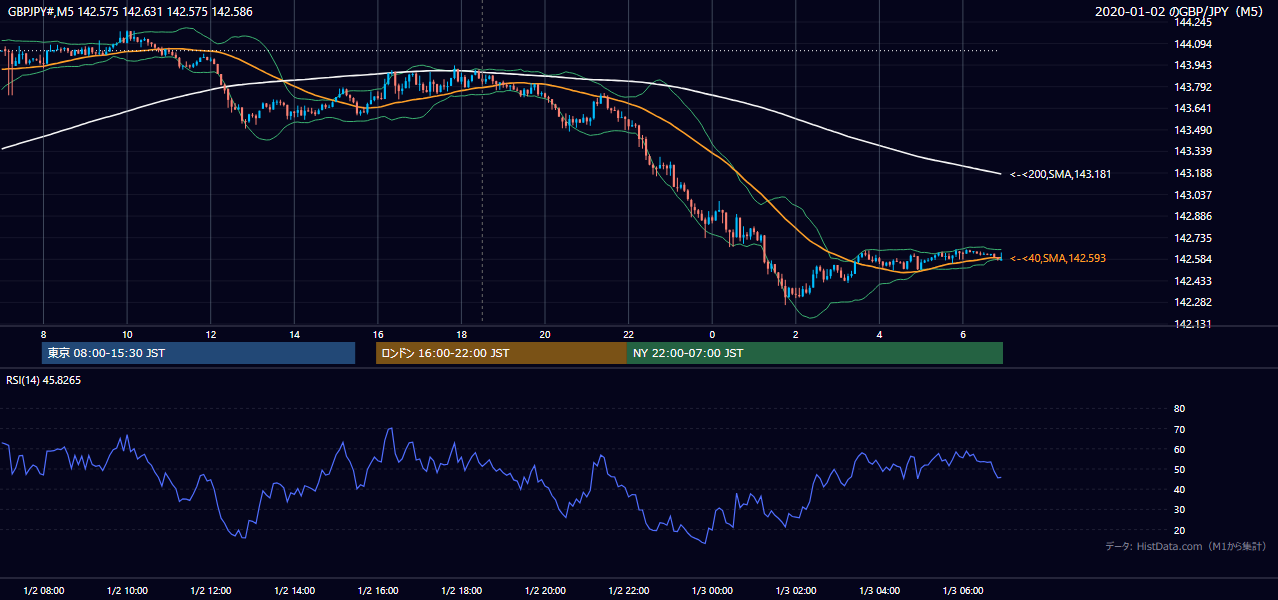Click RSI scale value 30
This screenshot has height=600, width=1278.
pos(1179,510)
